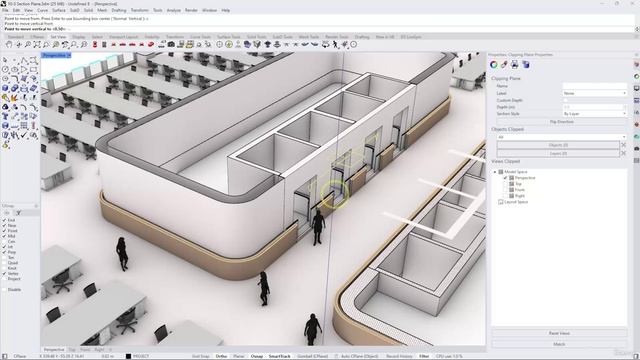The height and width of the screenshot is (360, 640).
Task: Open the File menu
Action: (5, 10)
